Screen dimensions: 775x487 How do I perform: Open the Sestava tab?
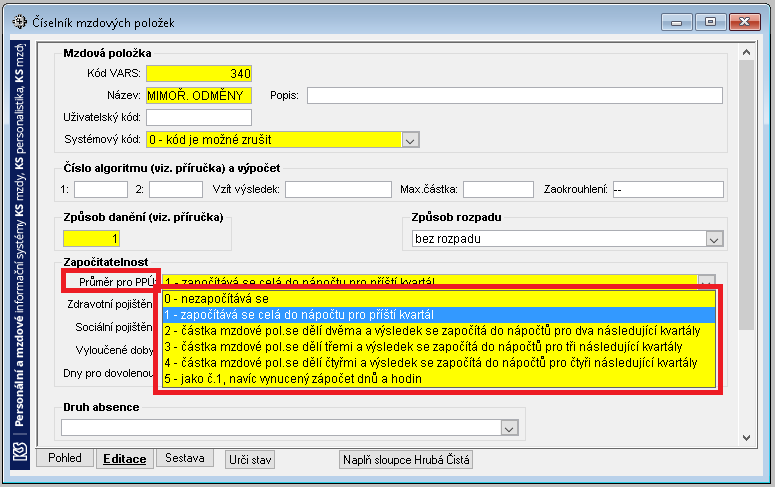[184, 458]
